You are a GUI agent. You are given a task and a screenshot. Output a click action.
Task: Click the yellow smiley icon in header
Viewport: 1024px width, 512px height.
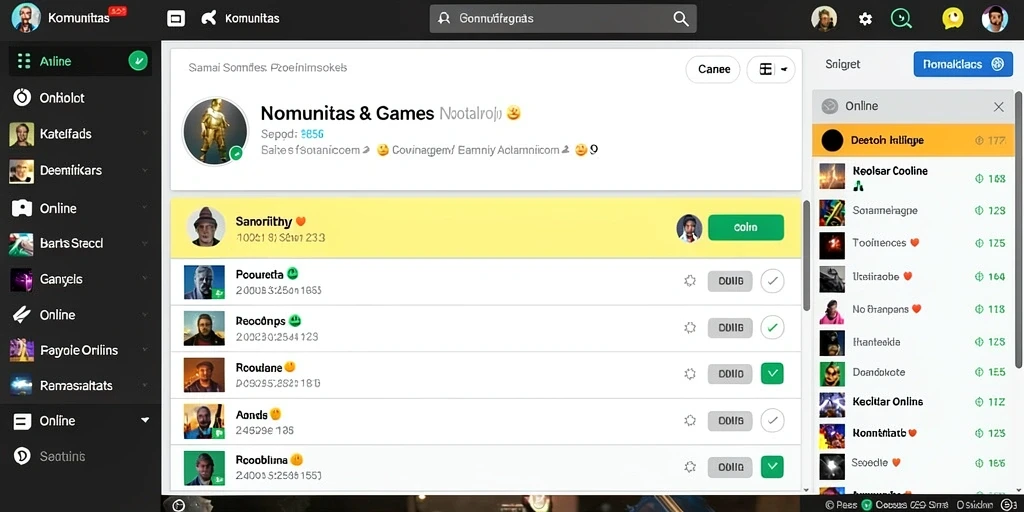(953, 18)
